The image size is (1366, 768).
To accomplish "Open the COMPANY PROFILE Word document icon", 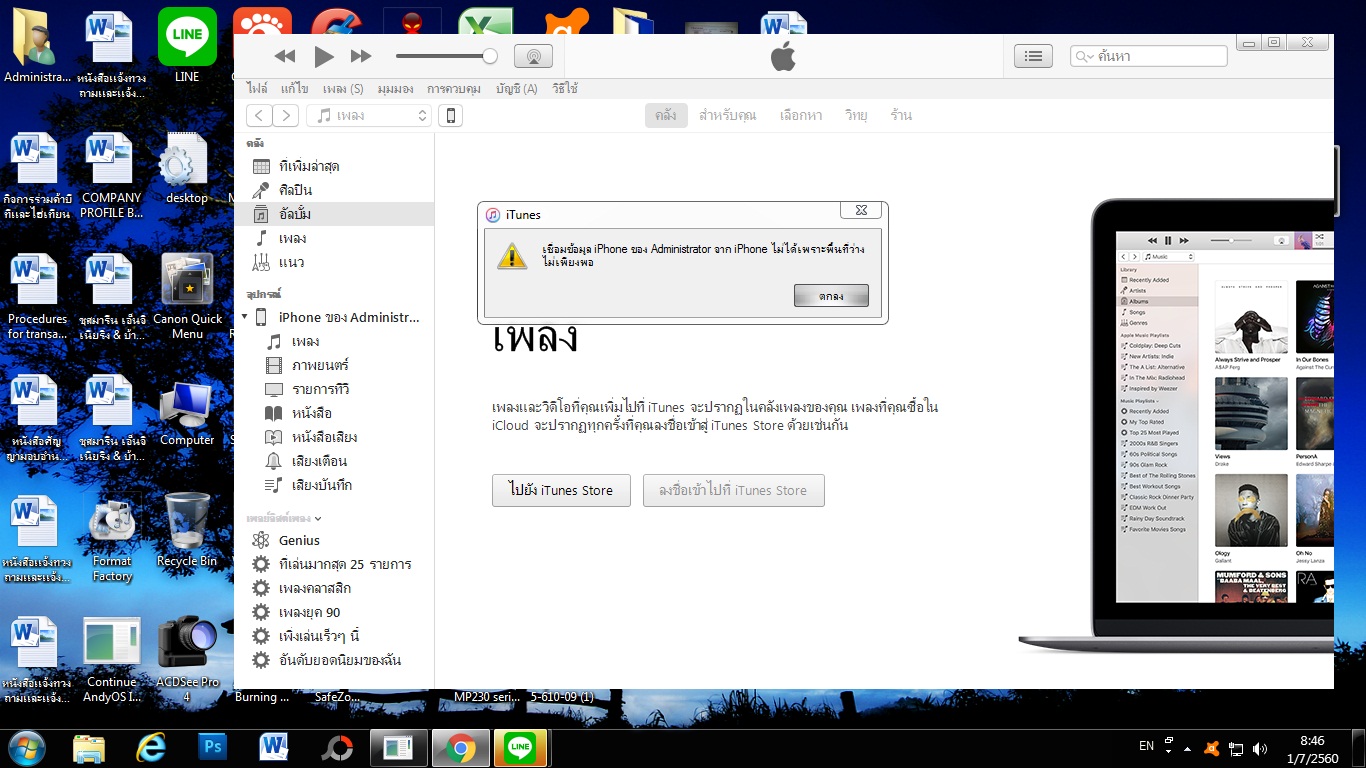I will pyautogui.click(x=111, y=177).
